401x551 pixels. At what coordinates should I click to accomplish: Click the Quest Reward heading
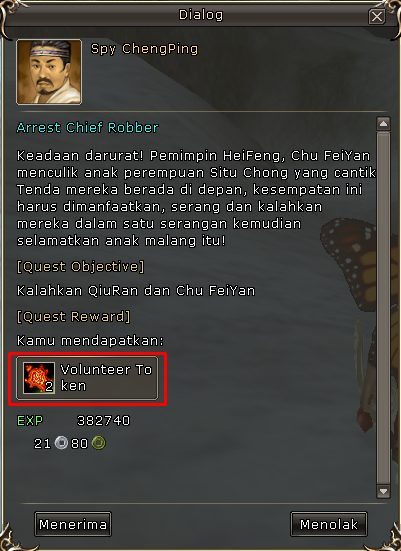[73, 317]
